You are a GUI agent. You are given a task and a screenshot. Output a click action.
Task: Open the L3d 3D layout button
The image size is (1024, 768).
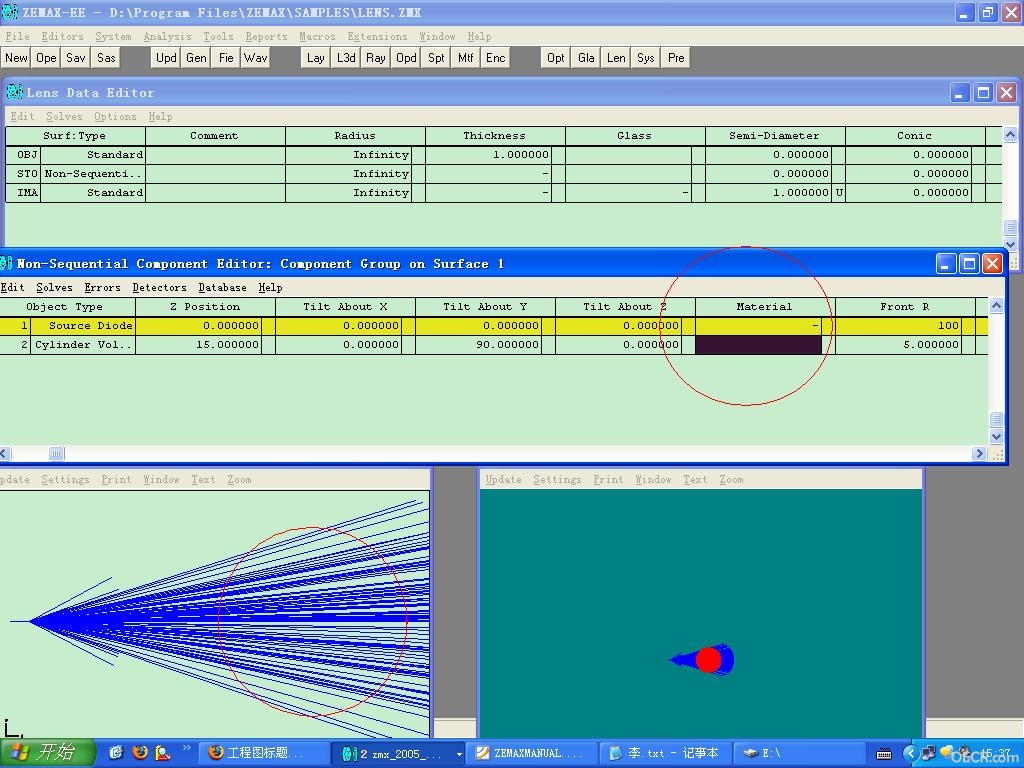[x=346, y=58]
